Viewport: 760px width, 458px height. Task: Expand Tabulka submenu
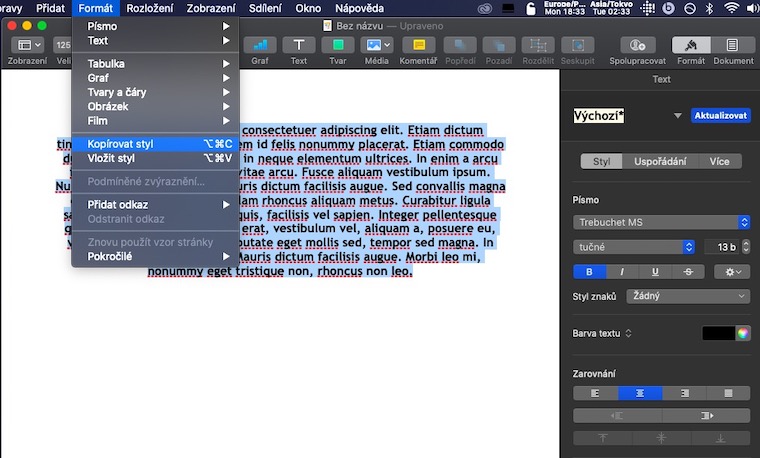coord(156,63)
